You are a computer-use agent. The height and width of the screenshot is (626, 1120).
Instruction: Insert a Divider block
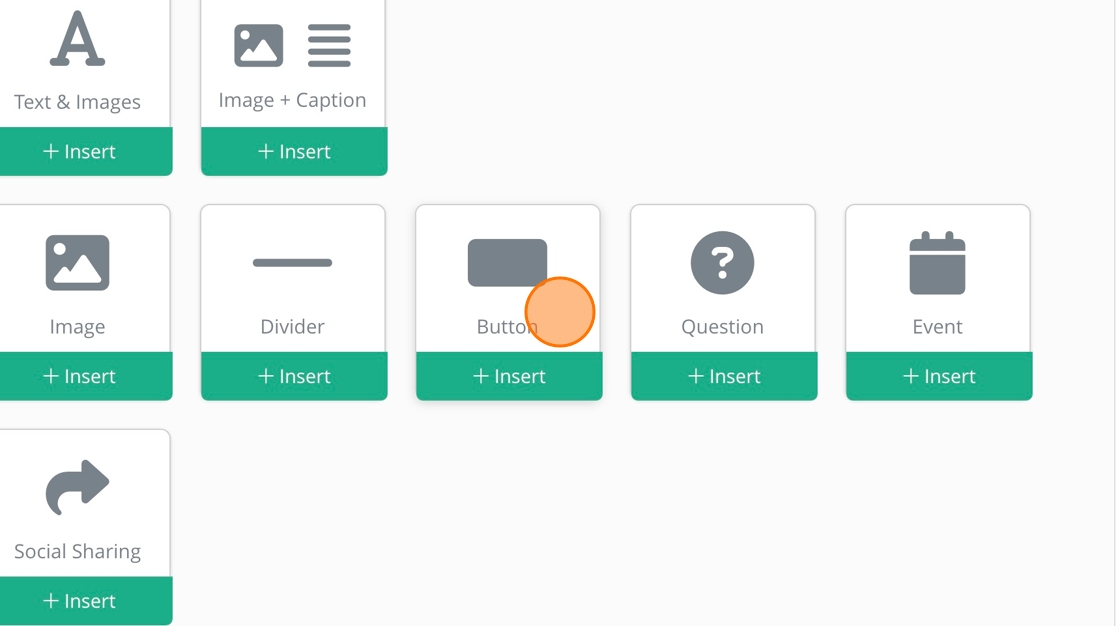(x=294, y=377)
